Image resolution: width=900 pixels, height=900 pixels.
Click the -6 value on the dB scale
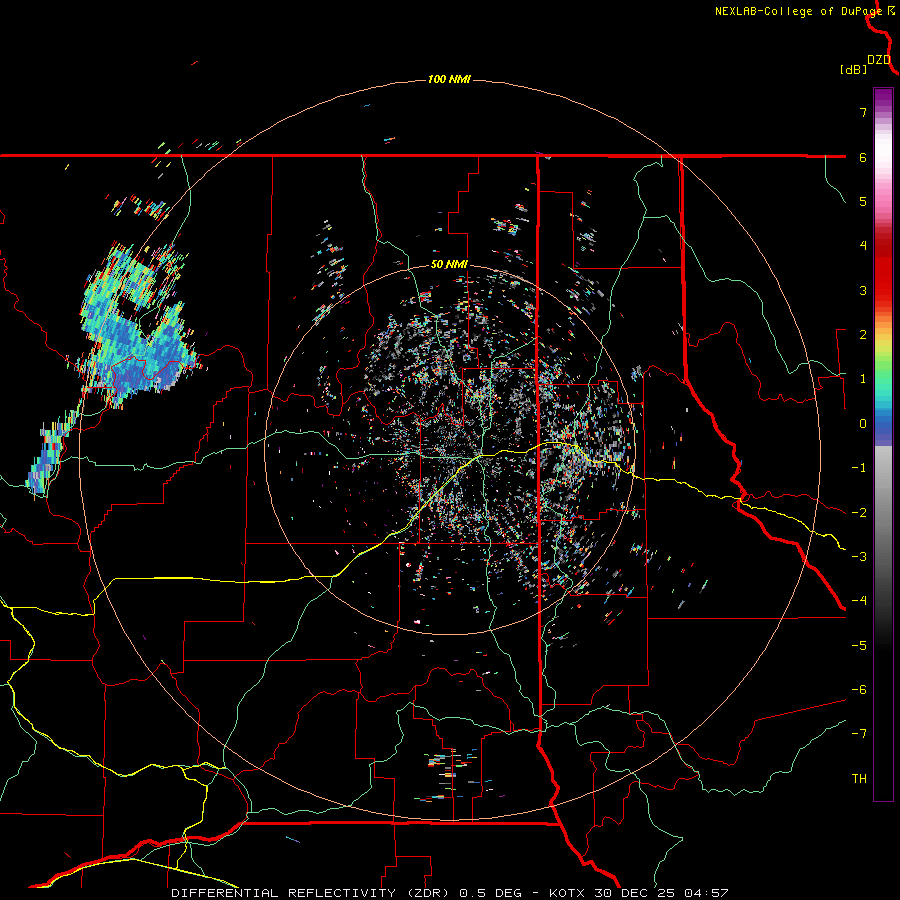tap(859, 690)
